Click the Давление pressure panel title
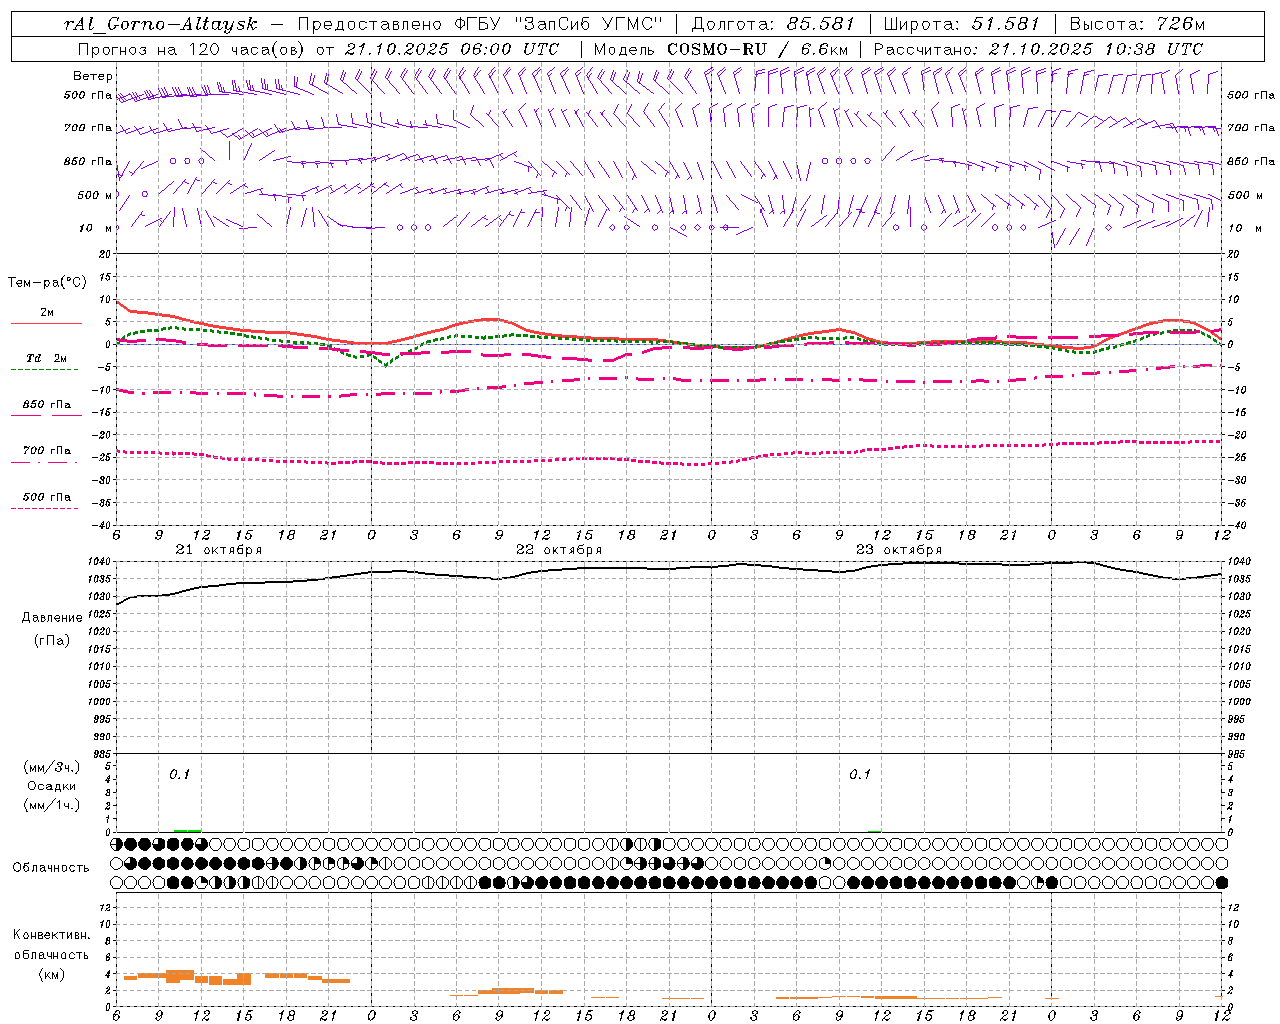Screen dimensions: 1280x1024 coord(52,618)
